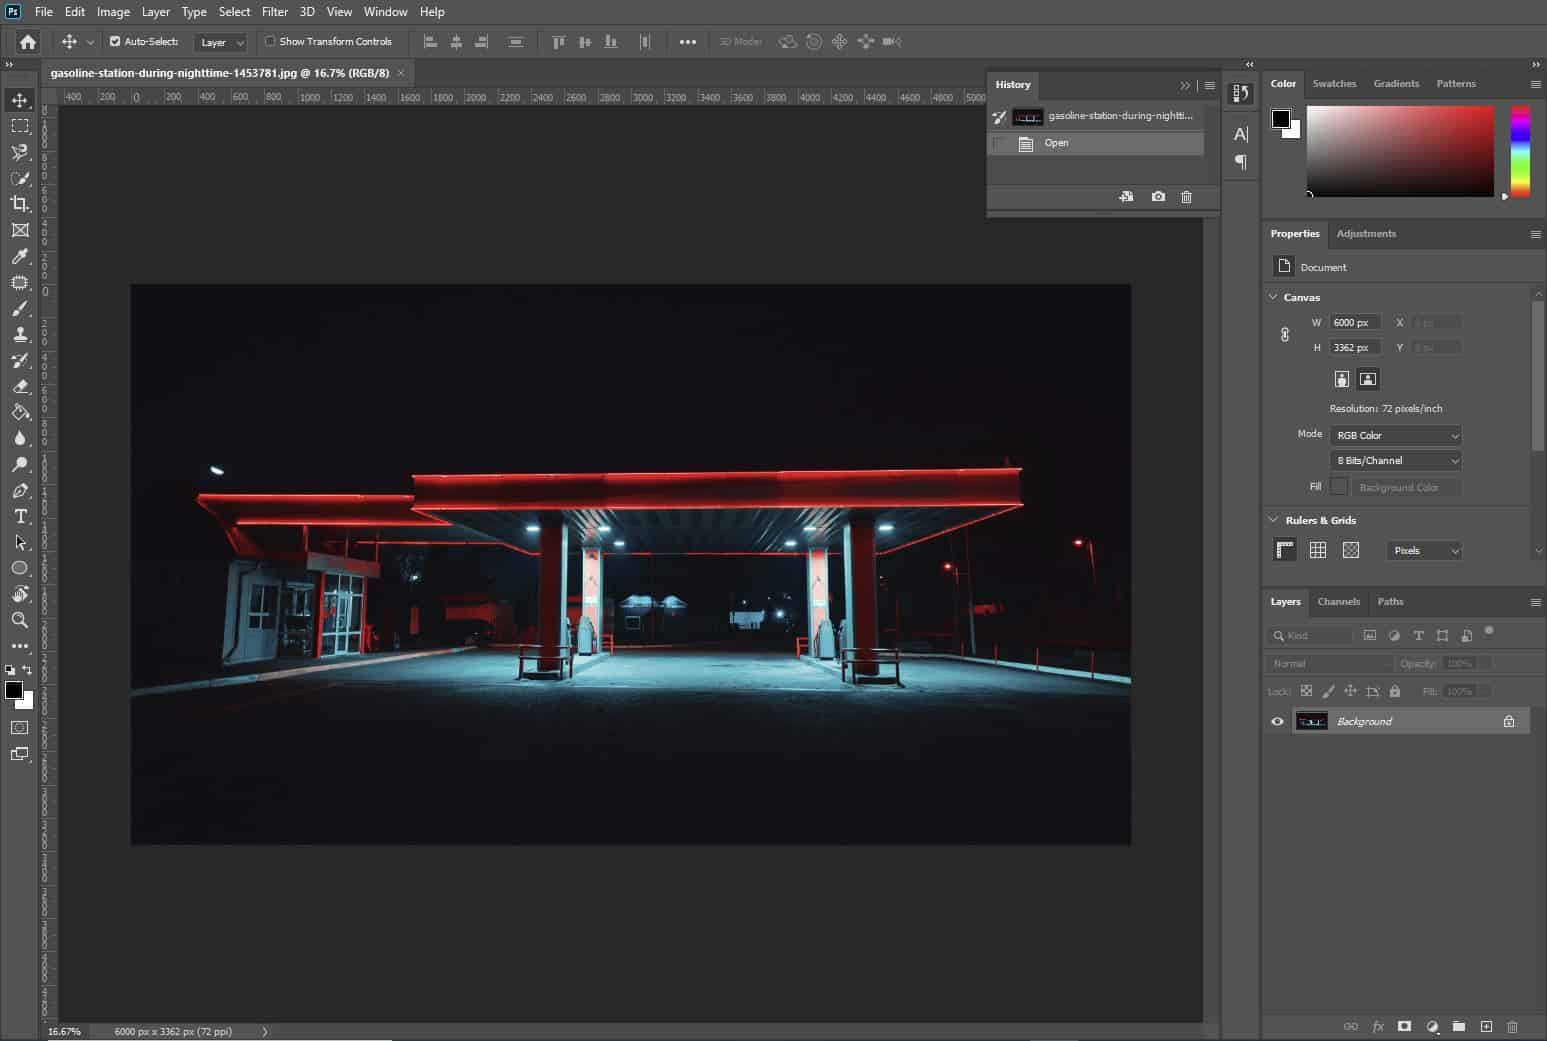This screenshot has width=1547, height=1041.
Task: Select the Paint Bucket tool
Action: click(19, 412)
